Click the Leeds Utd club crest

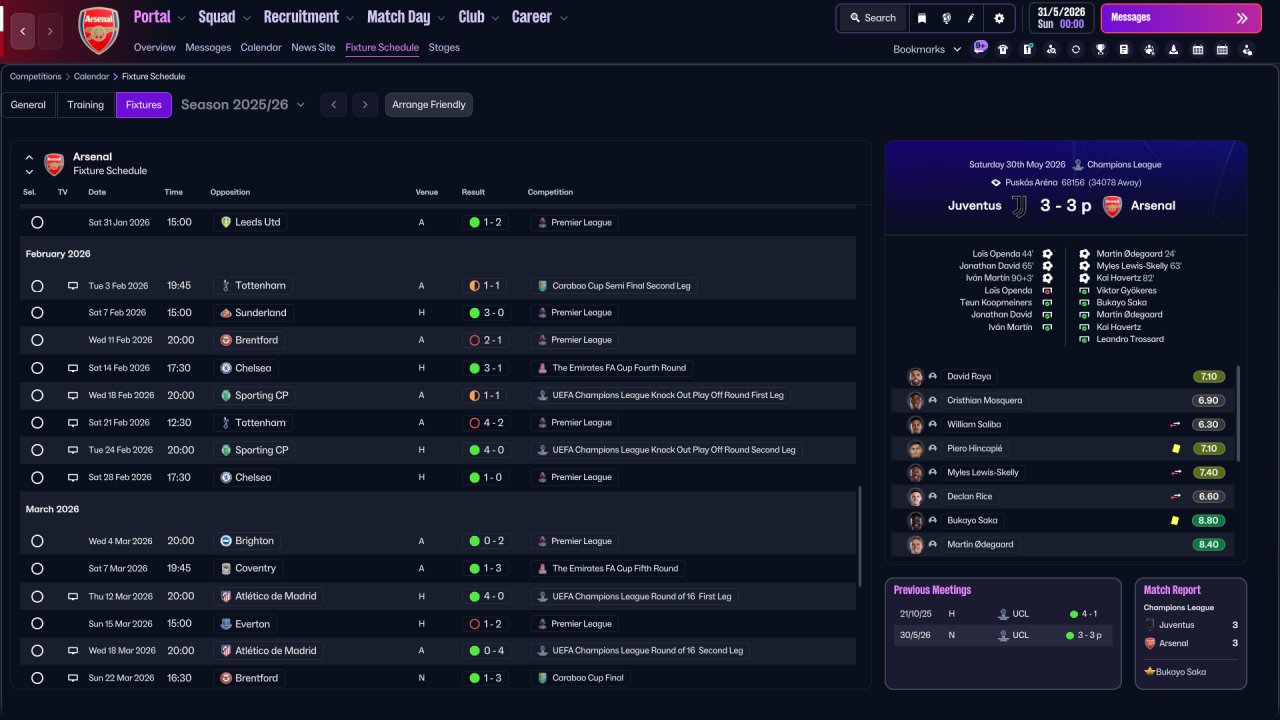[226, 222]
